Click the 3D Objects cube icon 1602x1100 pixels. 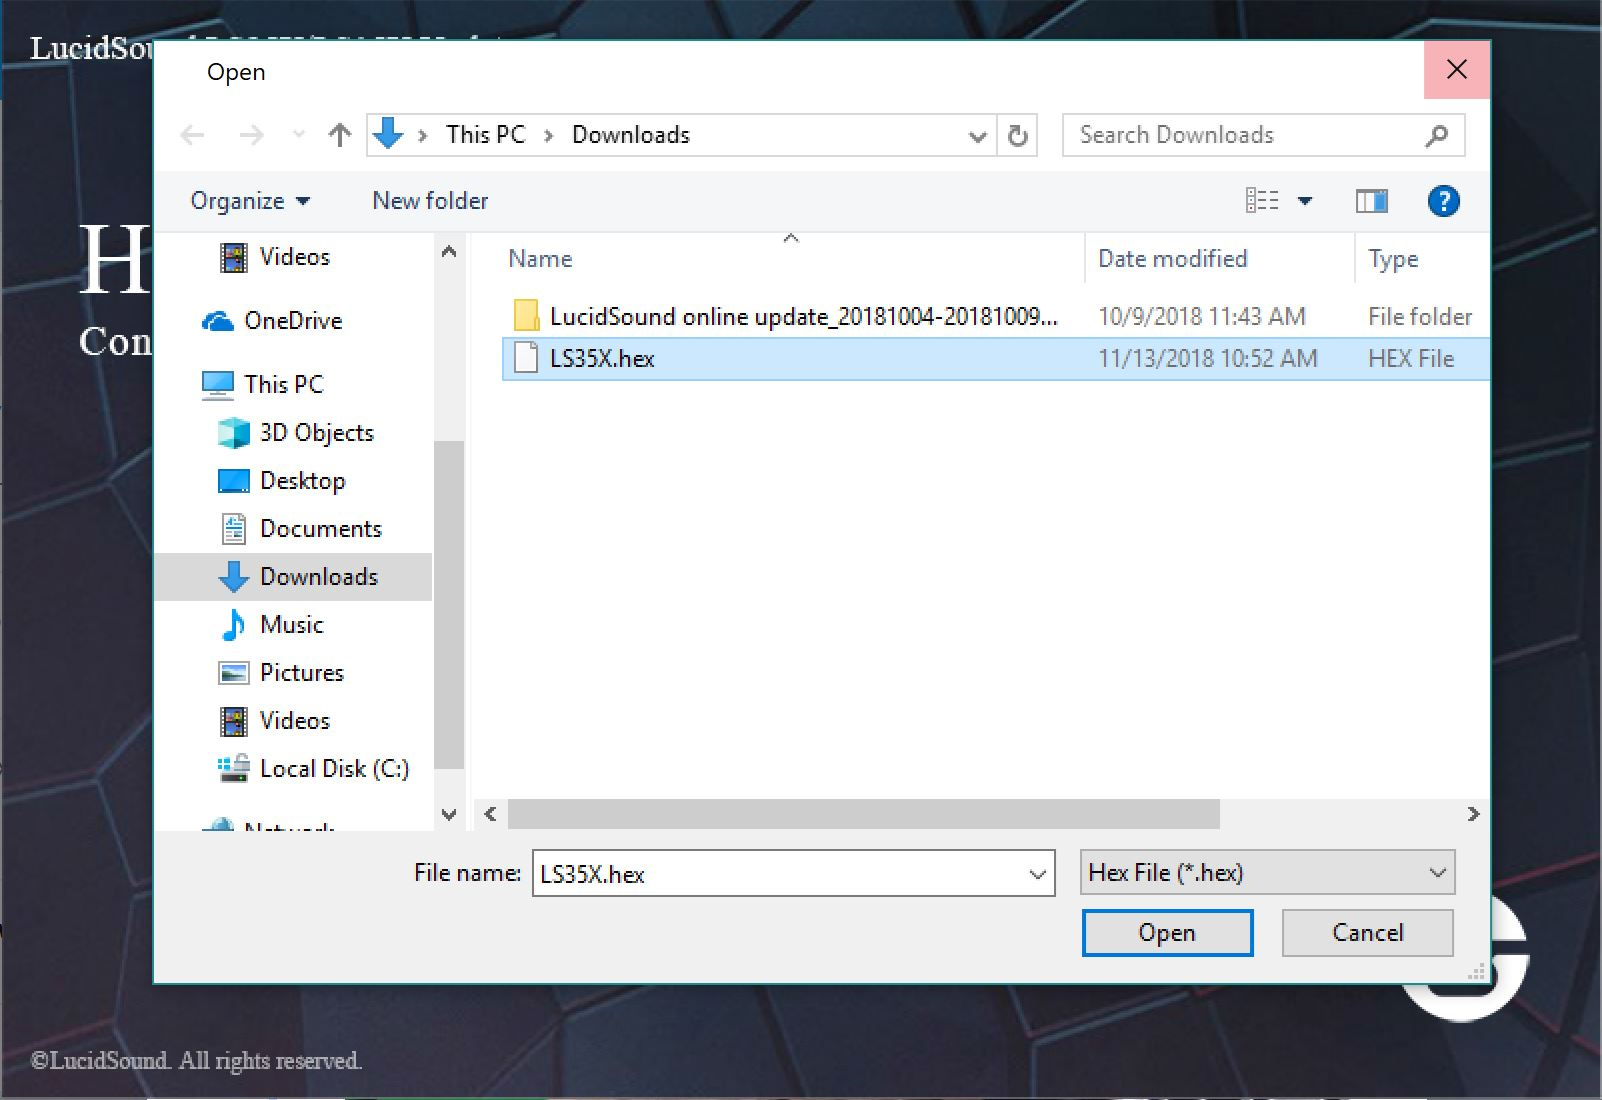point(234,433)
